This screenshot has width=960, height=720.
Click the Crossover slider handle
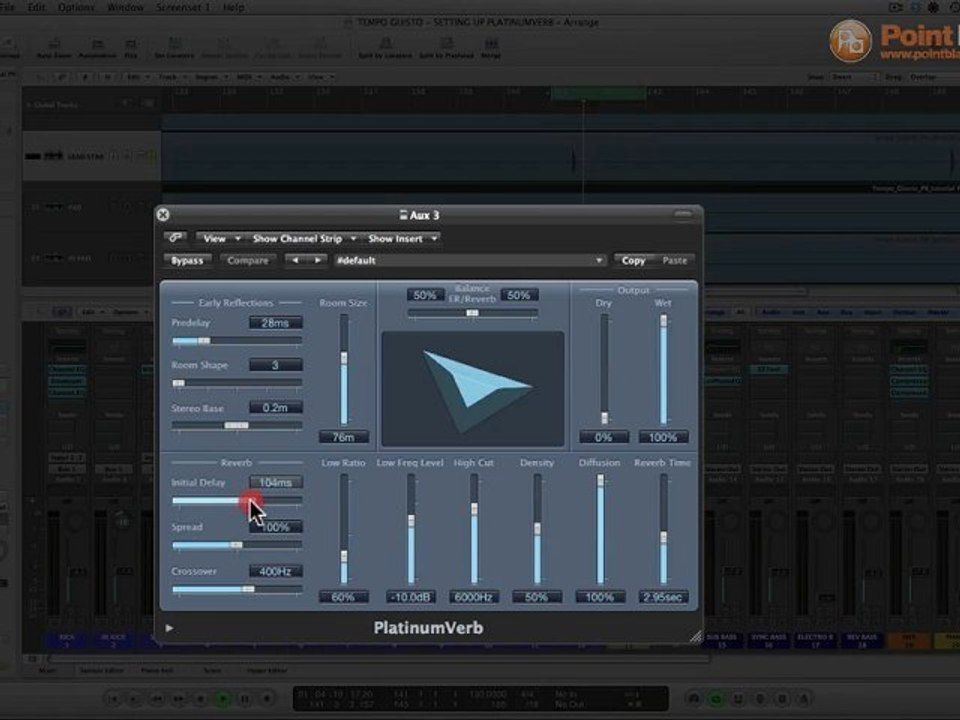click(x=247, y=588)
